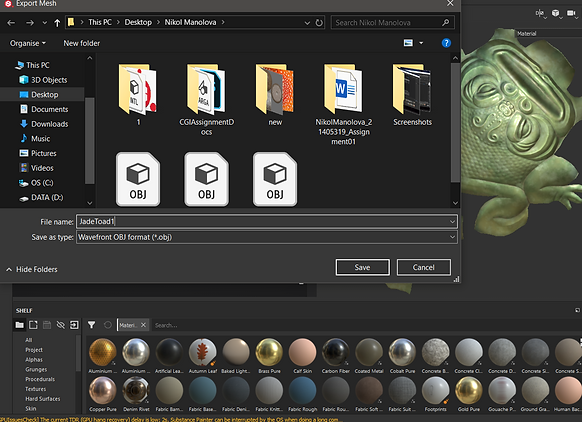Screen dimensions: 582x422
Task: Select 'All' shelf category
Action: click(29, 340)
